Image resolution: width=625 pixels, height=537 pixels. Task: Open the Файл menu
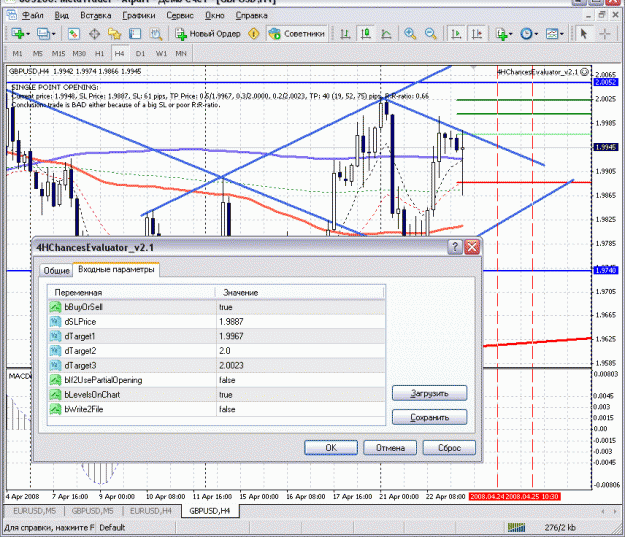33,16
